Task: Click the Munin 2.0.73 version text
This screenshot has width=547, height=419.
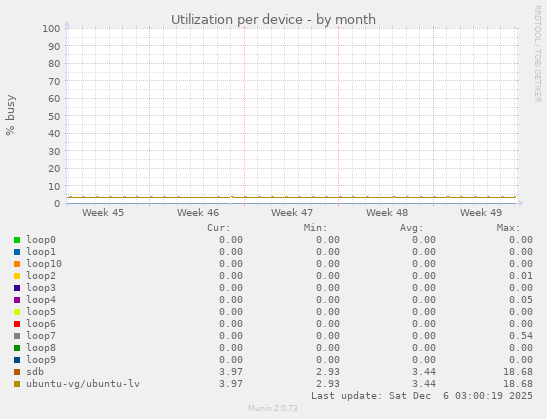Action: [273, 408]
